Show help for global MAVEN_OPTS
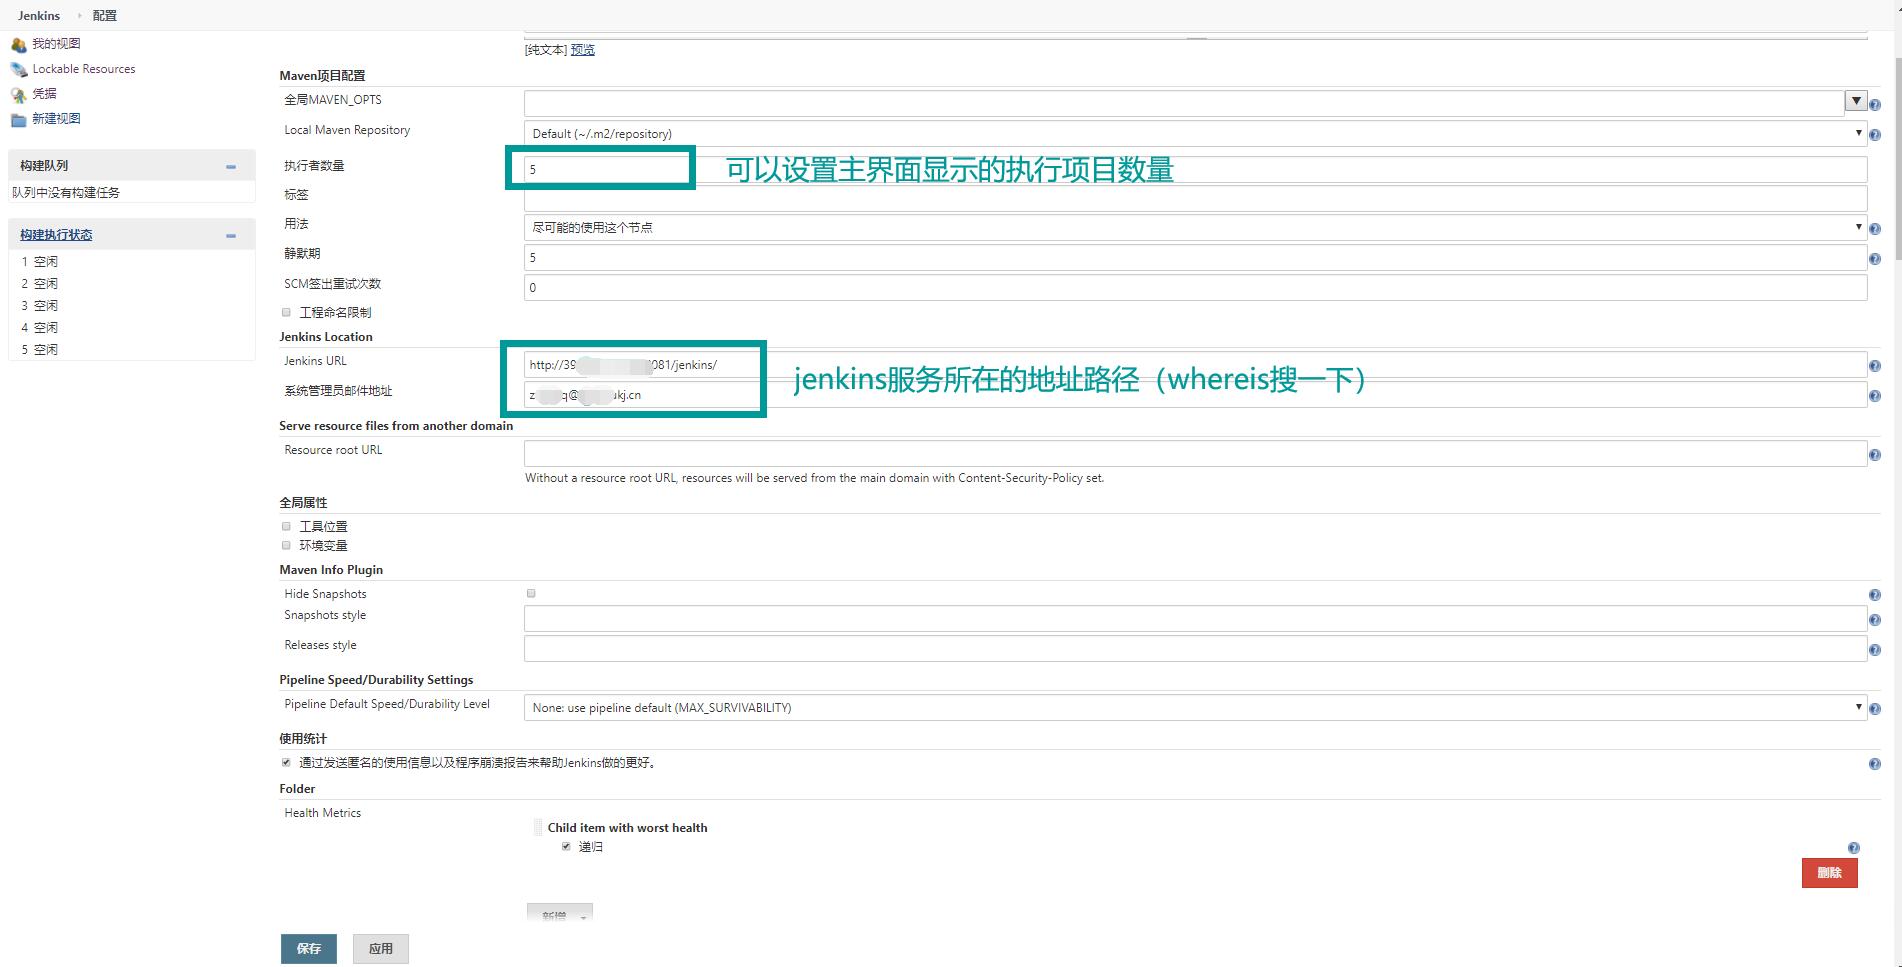The image size is (1902, 967). 1875,105
